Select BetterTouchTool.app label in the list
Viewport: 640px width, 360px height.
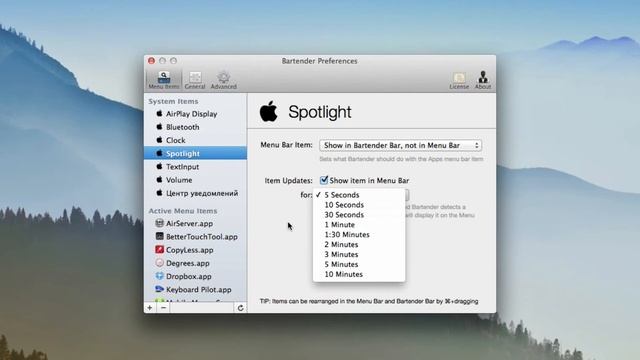click(x=202, y=237)
